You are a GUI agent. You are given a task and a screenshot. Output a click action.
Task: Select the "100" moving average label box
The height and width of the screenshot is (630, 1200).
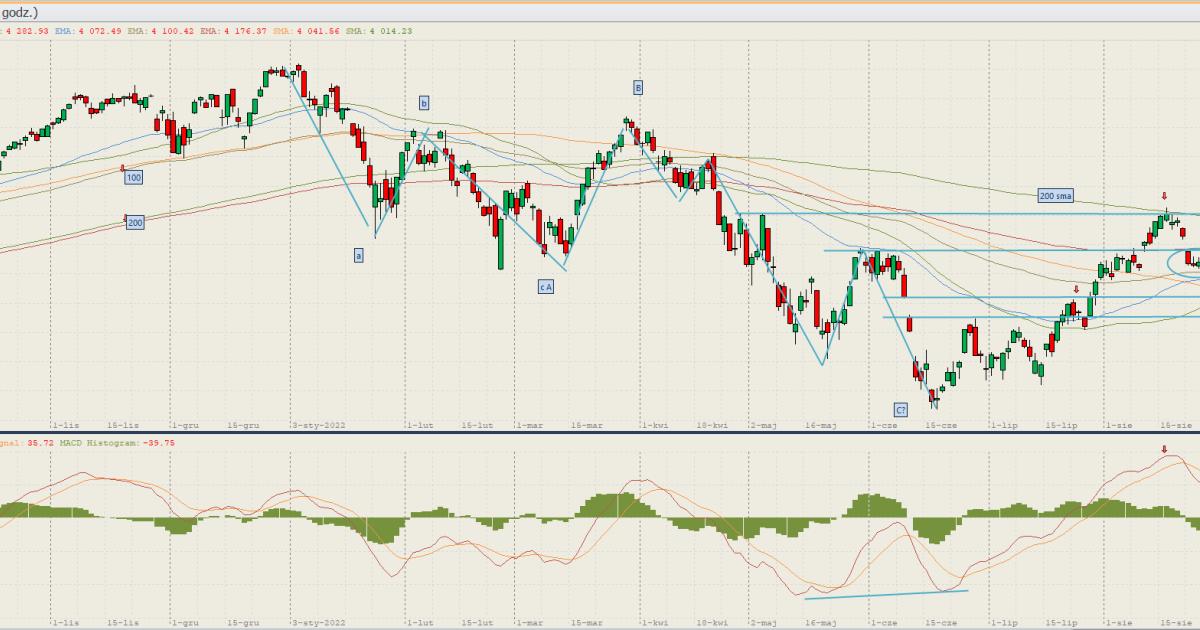pos(133,177)
